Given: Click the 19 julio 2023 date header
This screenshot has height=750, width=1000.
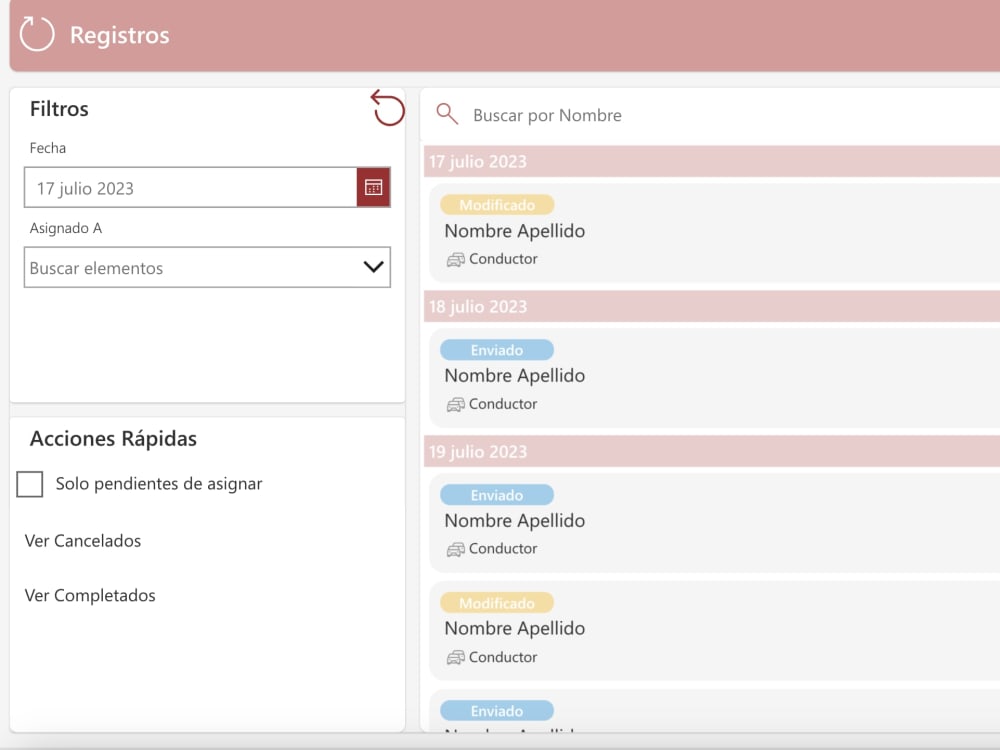Looking at the screenshot, I should click(x=712, y=452).
